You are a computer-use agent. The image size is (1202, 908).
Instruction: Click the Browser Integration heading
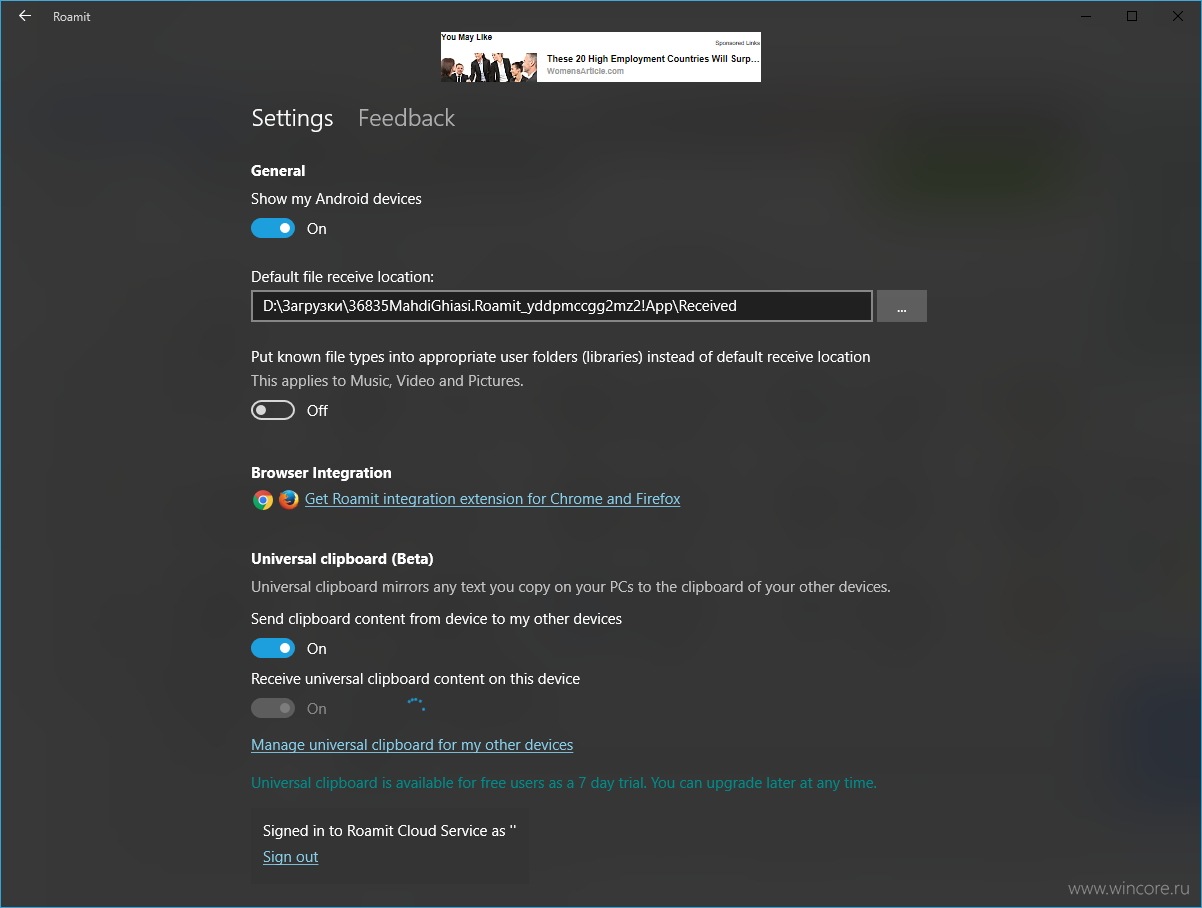coord(321,473)
